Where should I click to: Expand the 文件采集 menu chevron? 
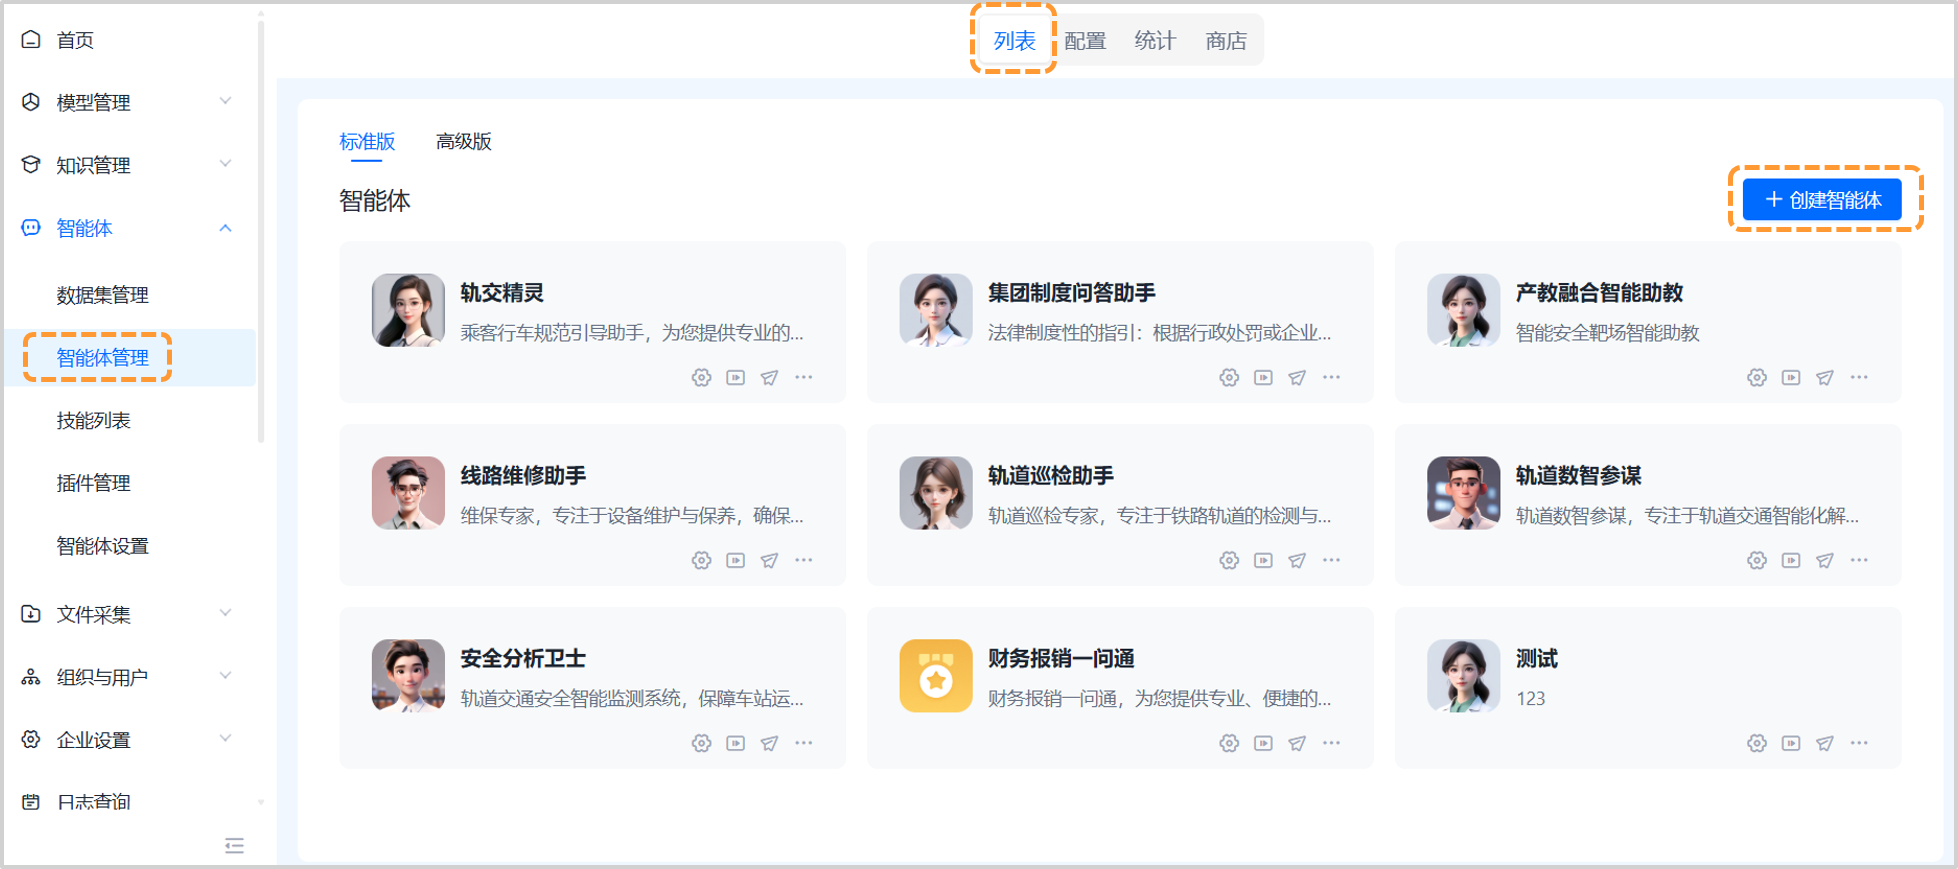[226, 613]
